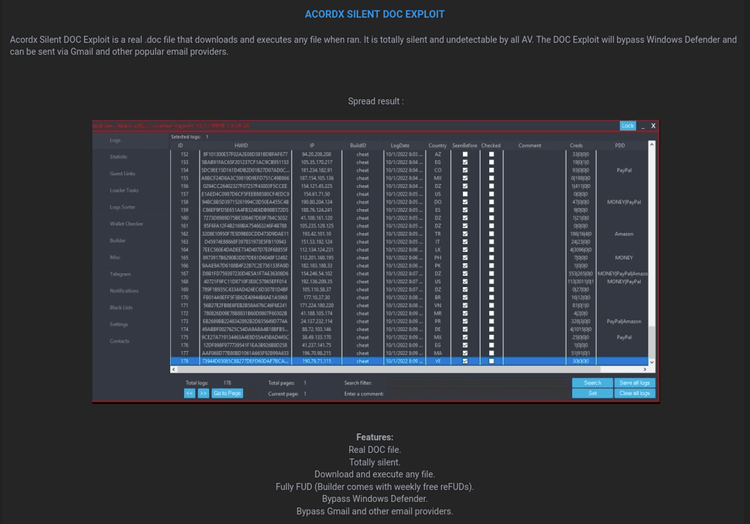This screenshot has height=524, width=750.
Task: Close the panel with the X
Action: coord(653,126)
